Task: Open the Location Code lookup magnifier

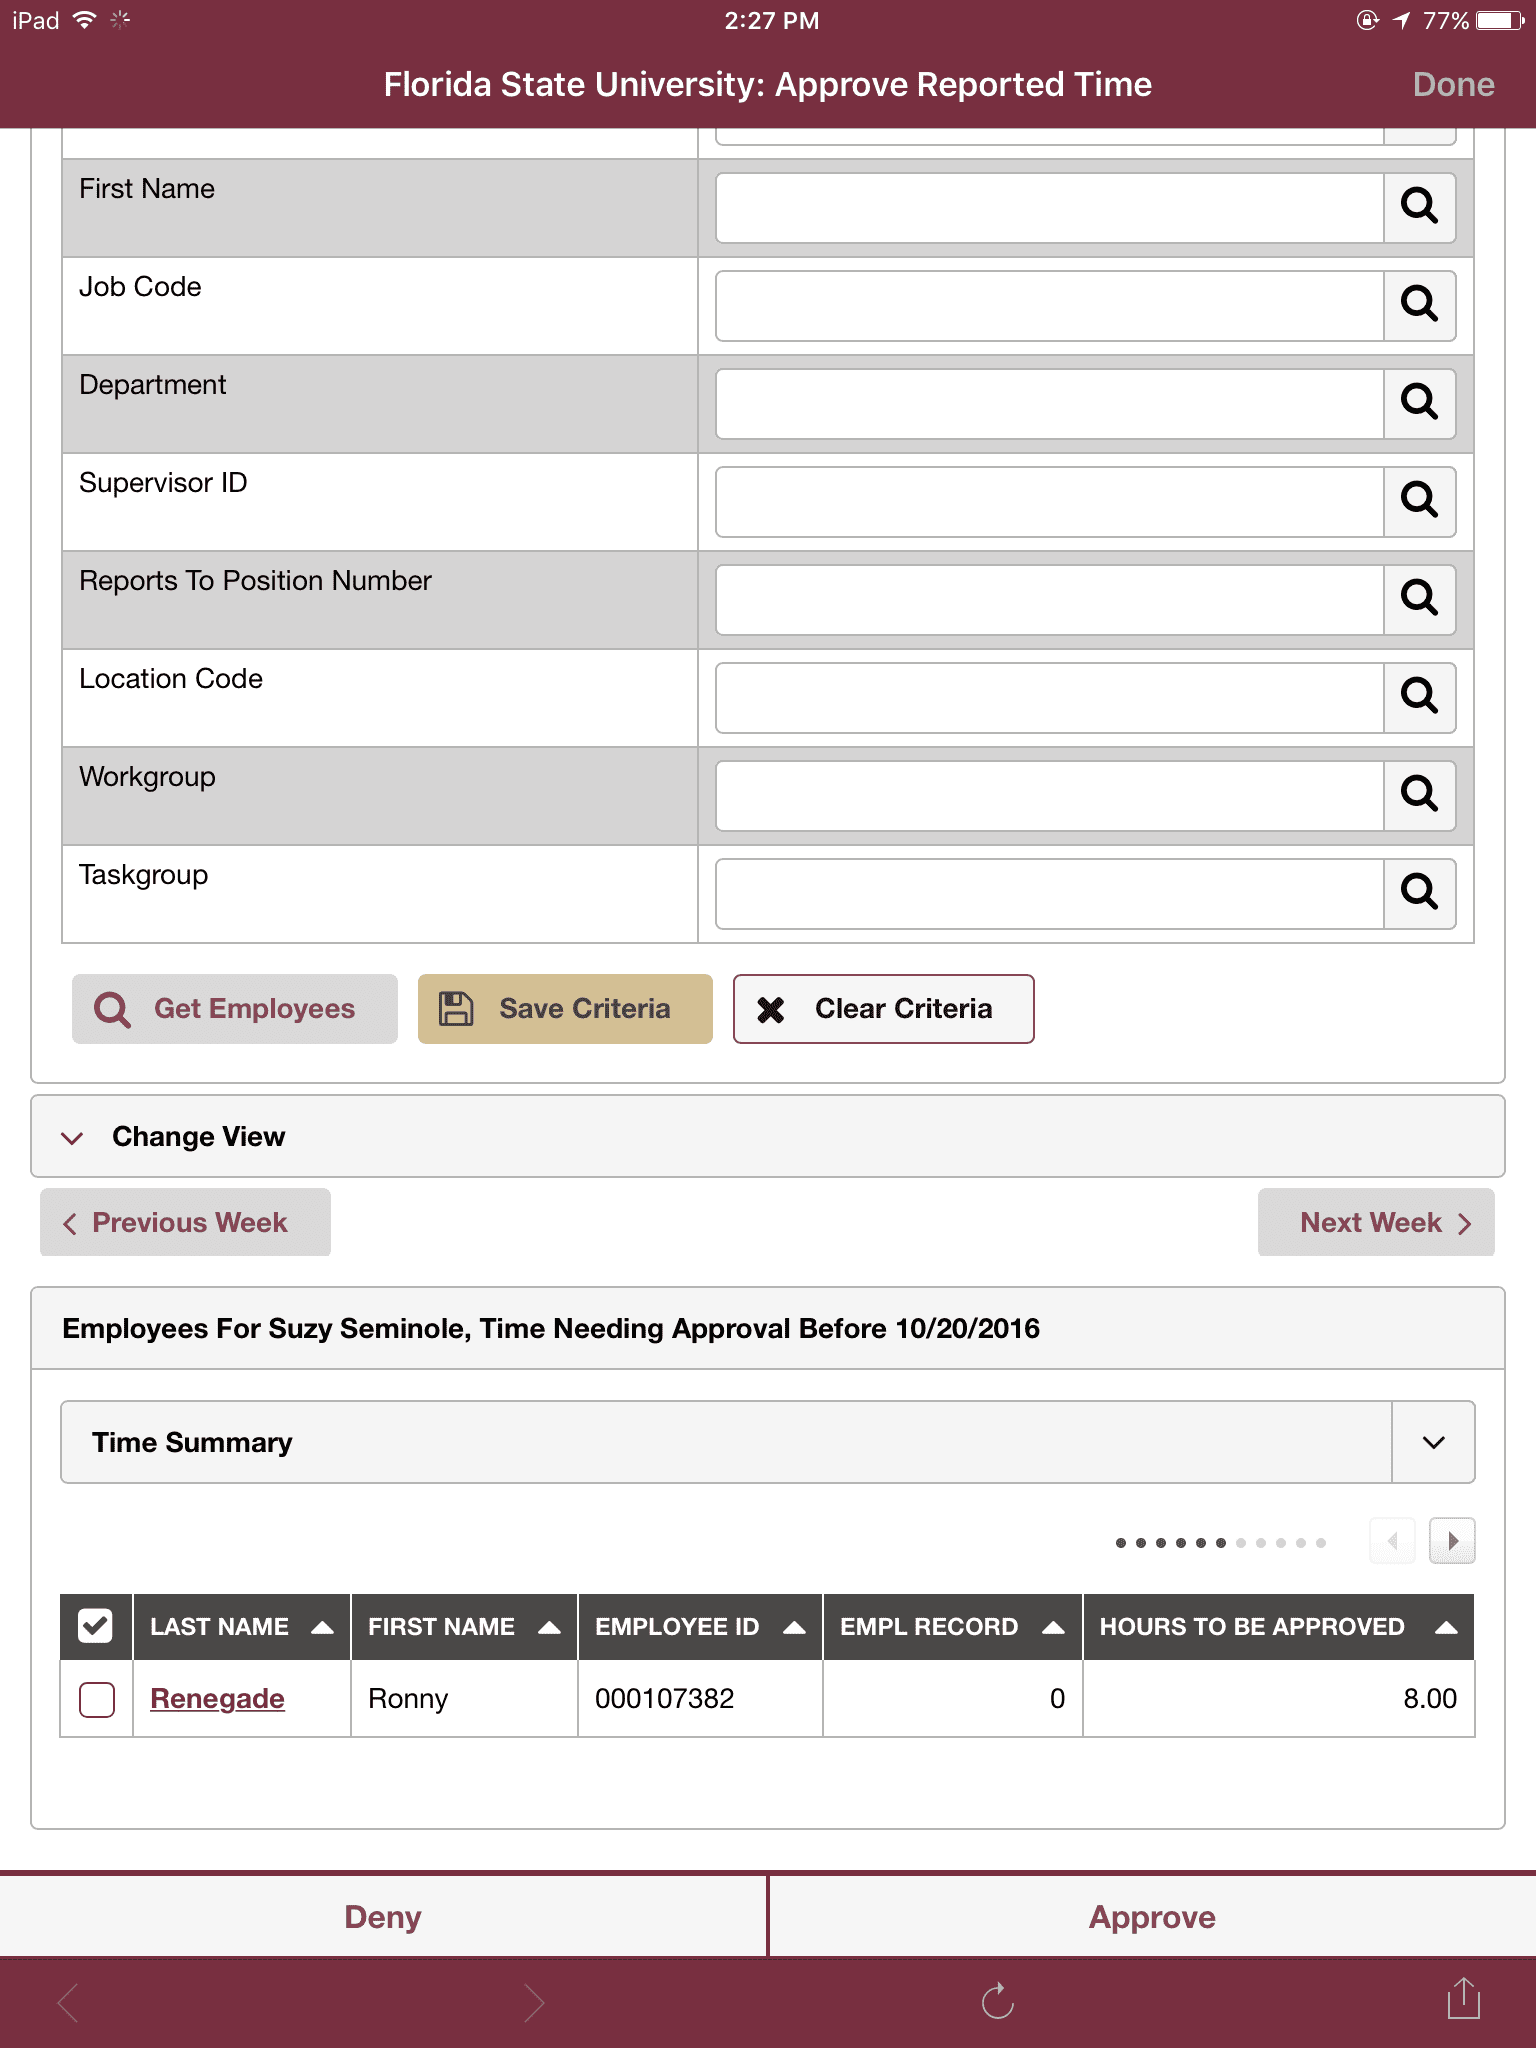Action: tap(1419, 697)
